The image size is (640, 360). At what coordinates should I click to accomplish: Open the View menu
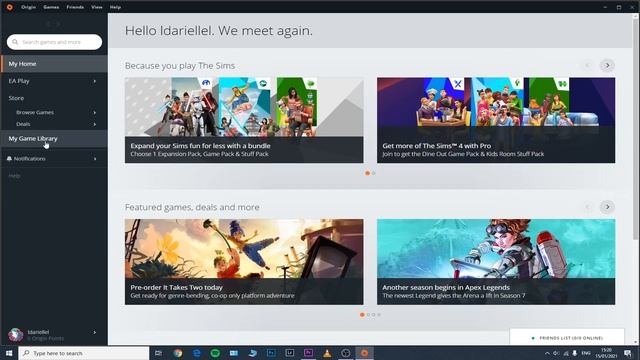tap(97, 7)
